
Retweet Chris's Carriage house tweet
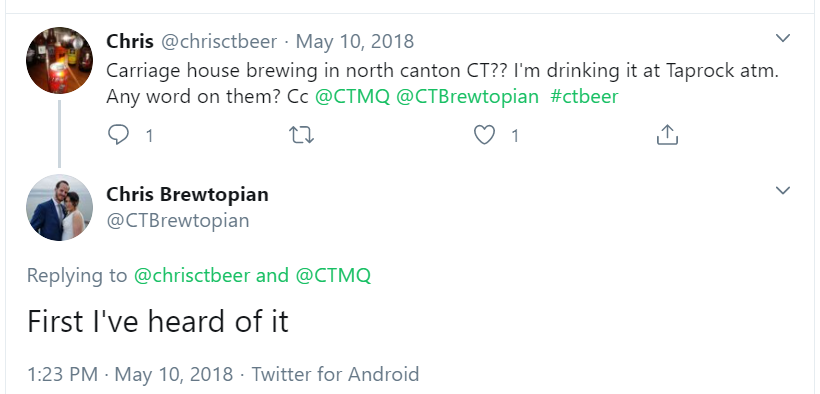tap(301, 136)
